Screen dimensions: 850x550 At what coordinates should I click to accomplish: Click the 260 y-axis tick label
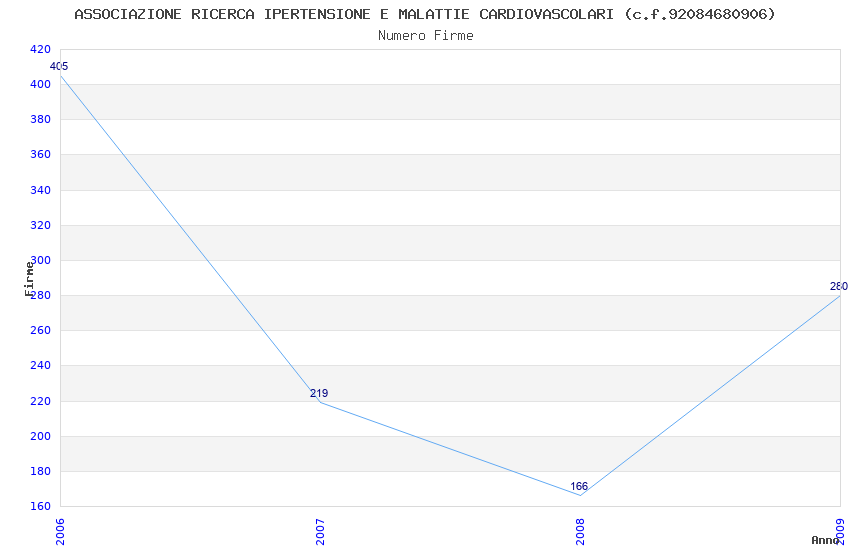(41, 331)
